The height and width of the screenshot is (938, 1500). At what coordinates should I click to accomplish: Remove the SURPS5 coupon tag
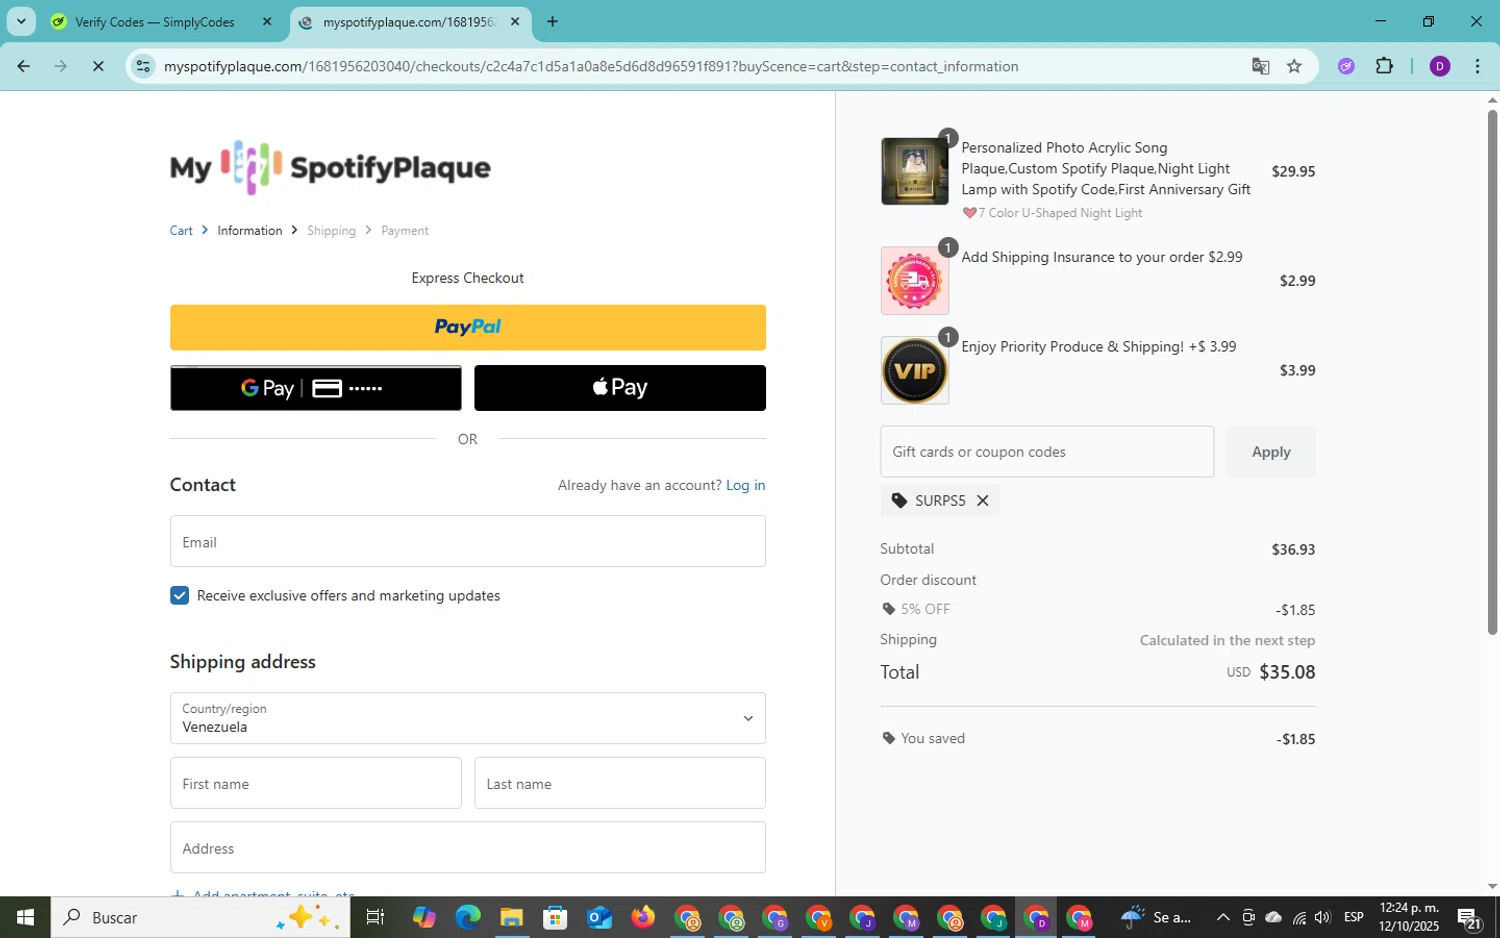coord(982,501)
